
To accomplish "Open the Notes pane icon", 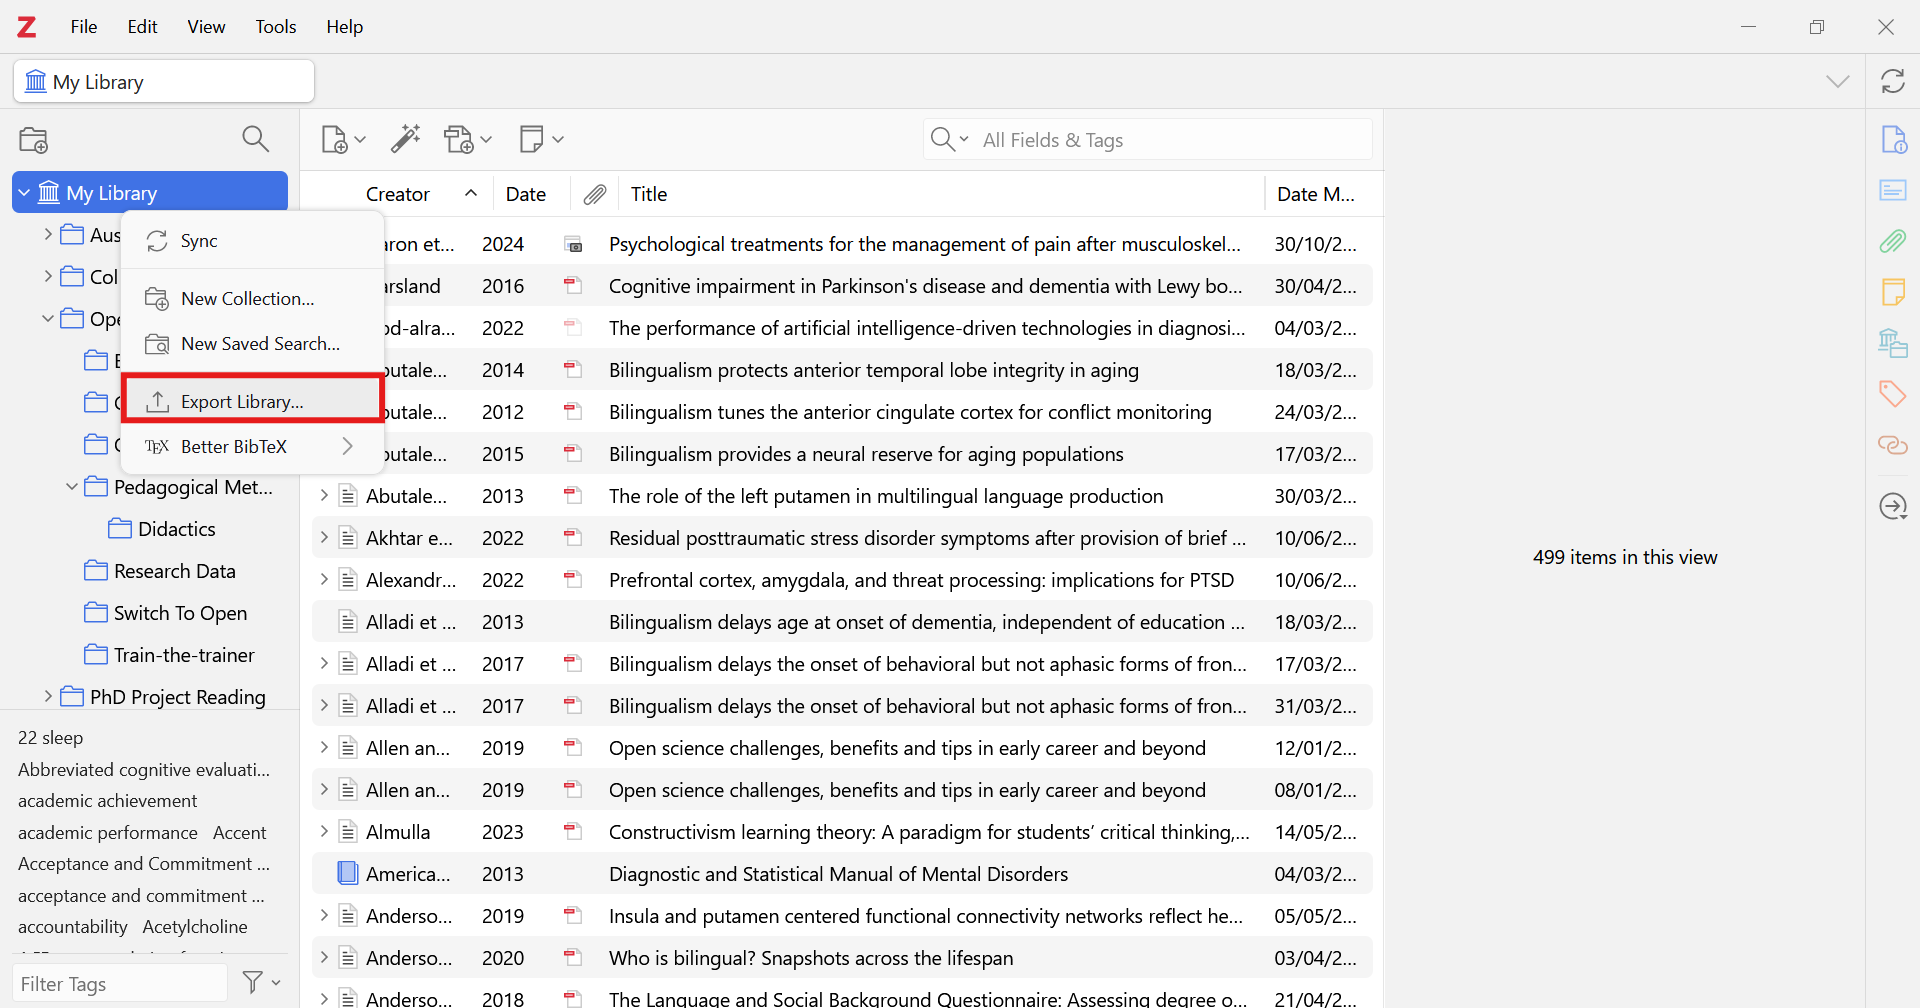I will 1893,292.
